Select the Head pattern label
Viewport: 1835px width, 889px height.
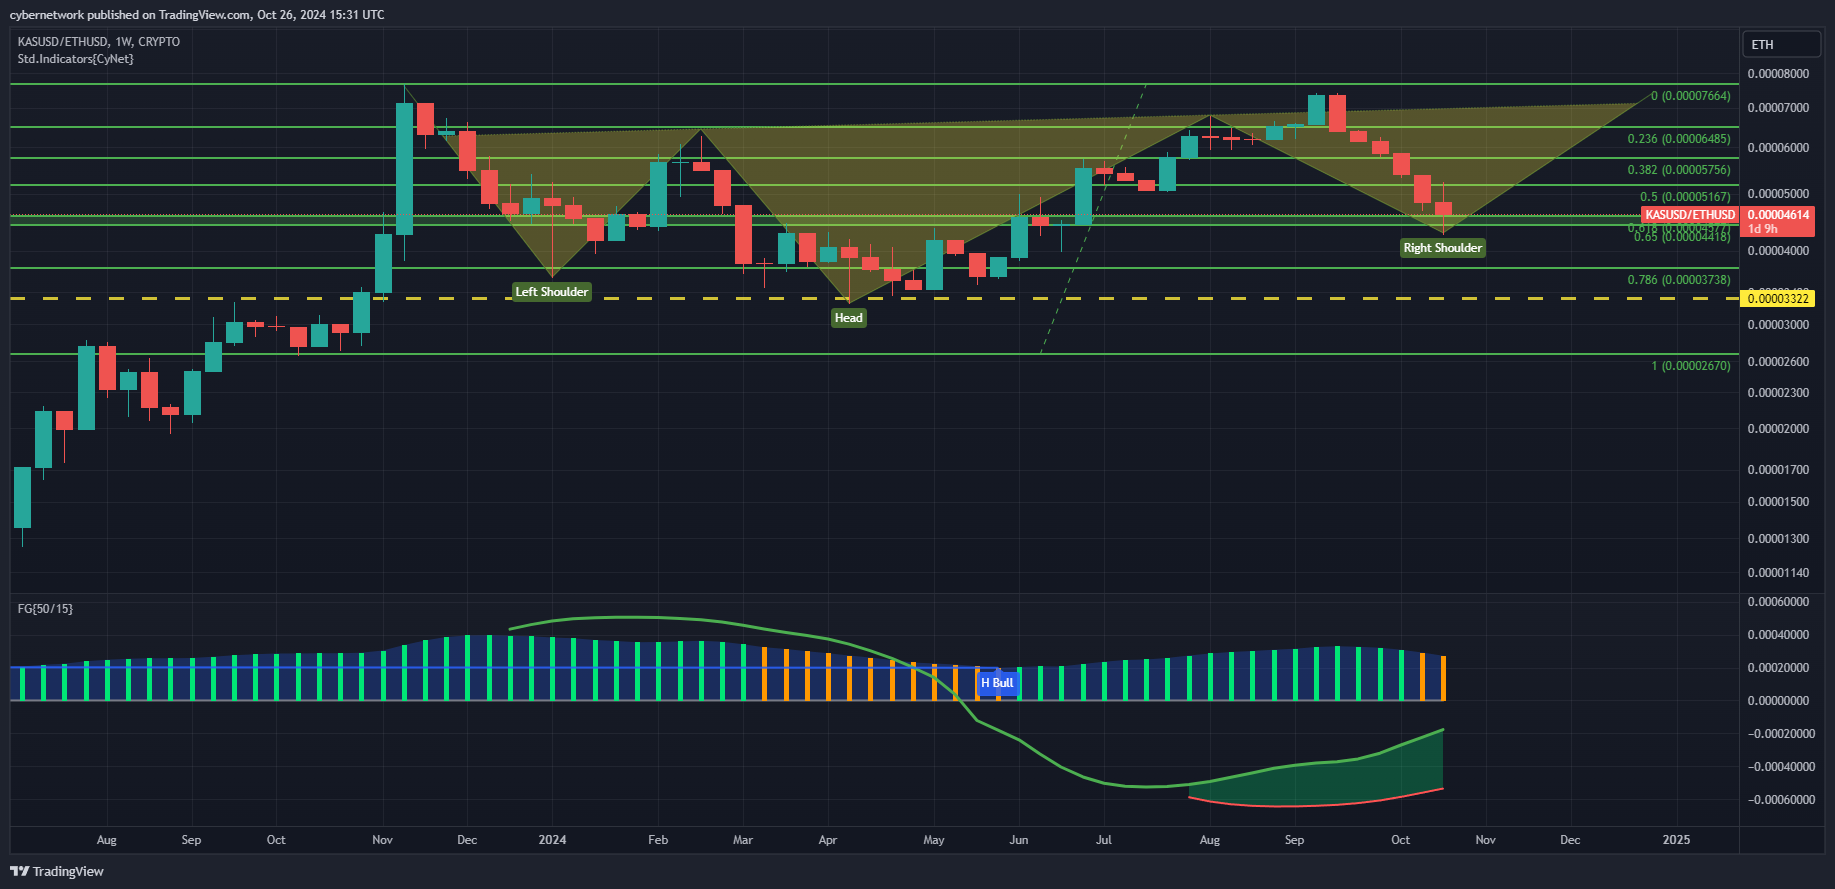point(848,318)
